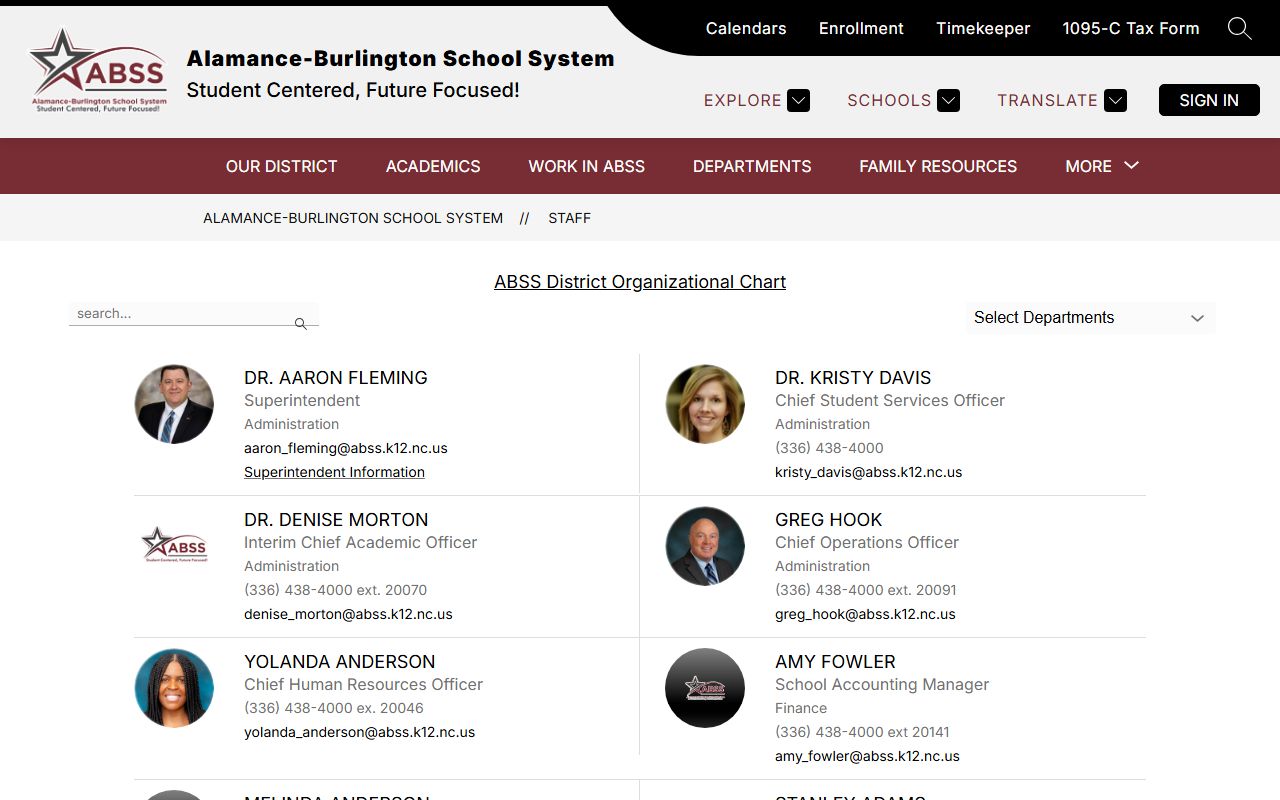The image size is (1280, 800).
Task: Click Amy Fowler's phone number ext 20141
Action: click(x=862, y=732)
